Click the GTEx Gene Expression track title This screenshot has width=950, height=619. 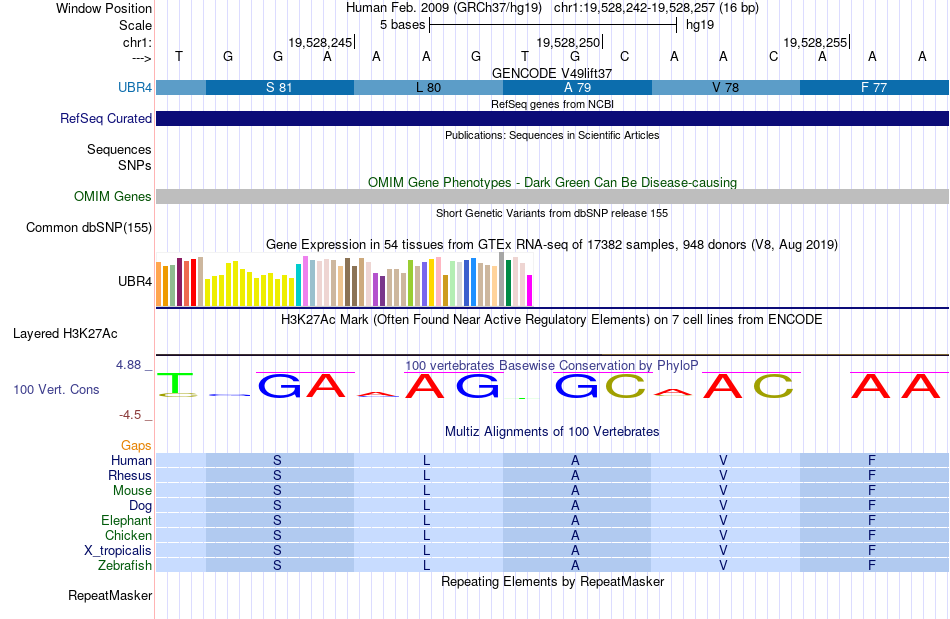552,245
